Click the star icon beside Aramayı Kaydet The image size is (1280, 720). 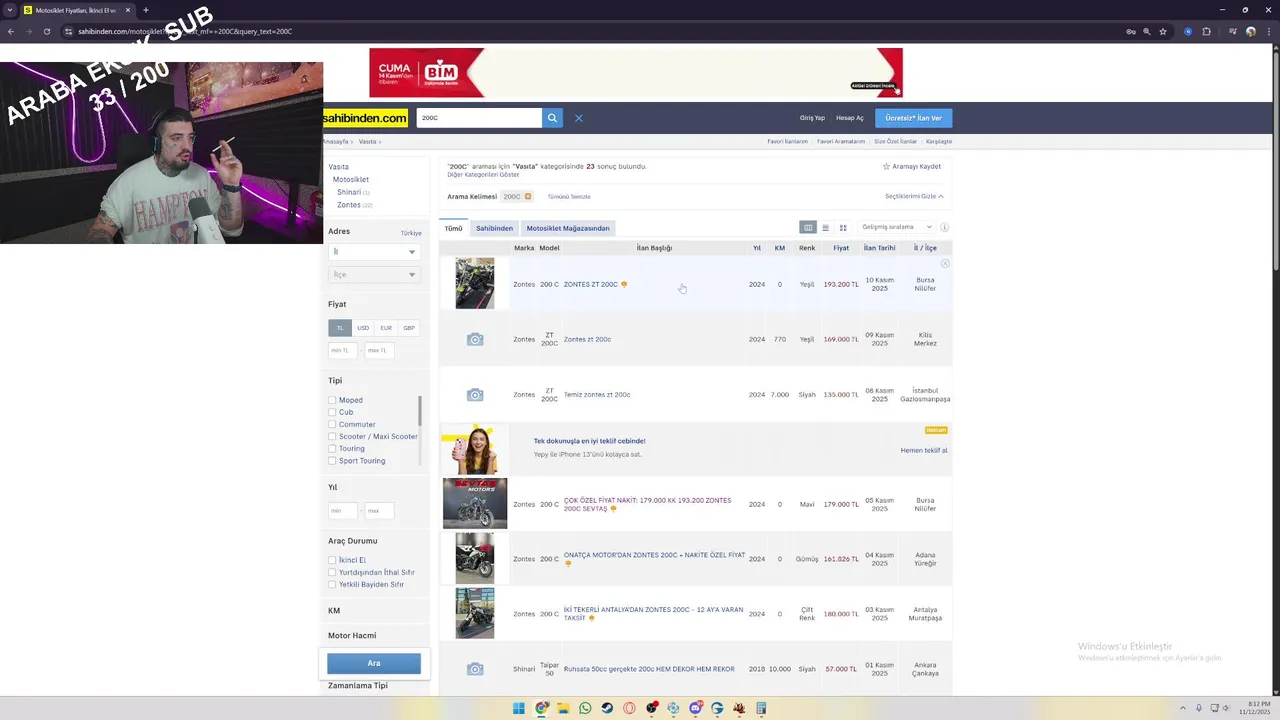(x=886, y=167)
